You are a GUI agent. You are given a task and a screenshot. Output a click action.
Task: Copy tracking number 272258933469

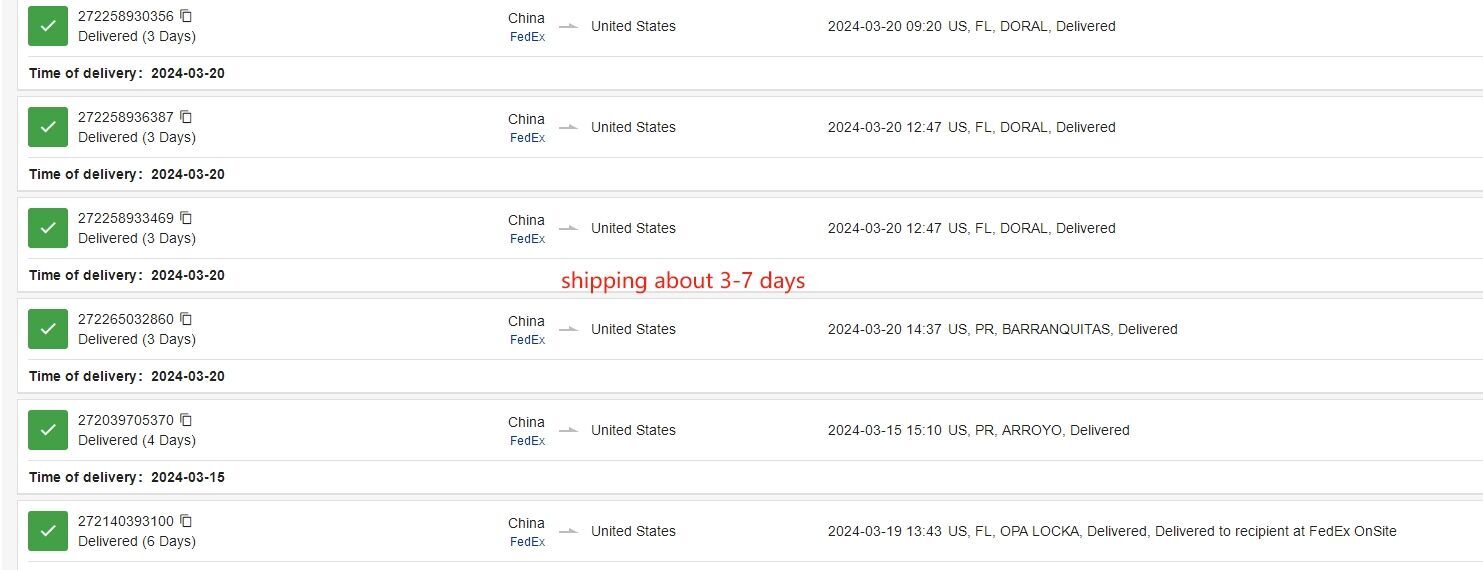pos(186,218)
